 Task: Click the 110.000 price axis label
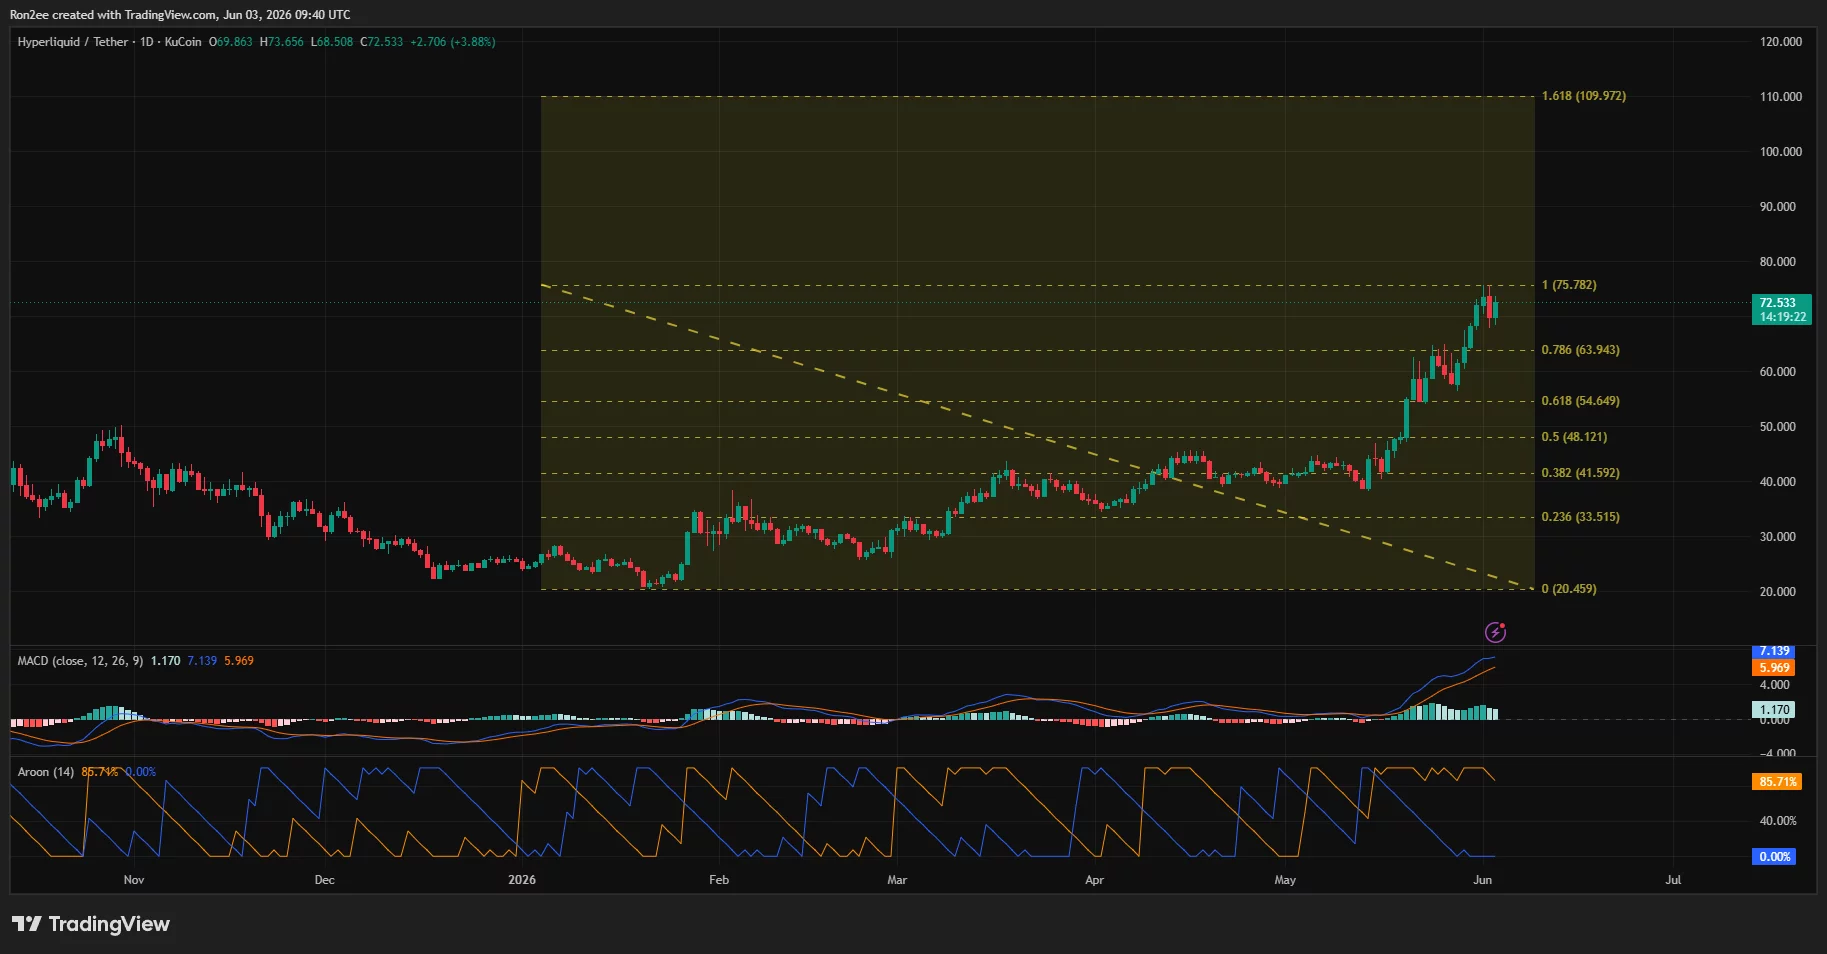[1781, 97]
